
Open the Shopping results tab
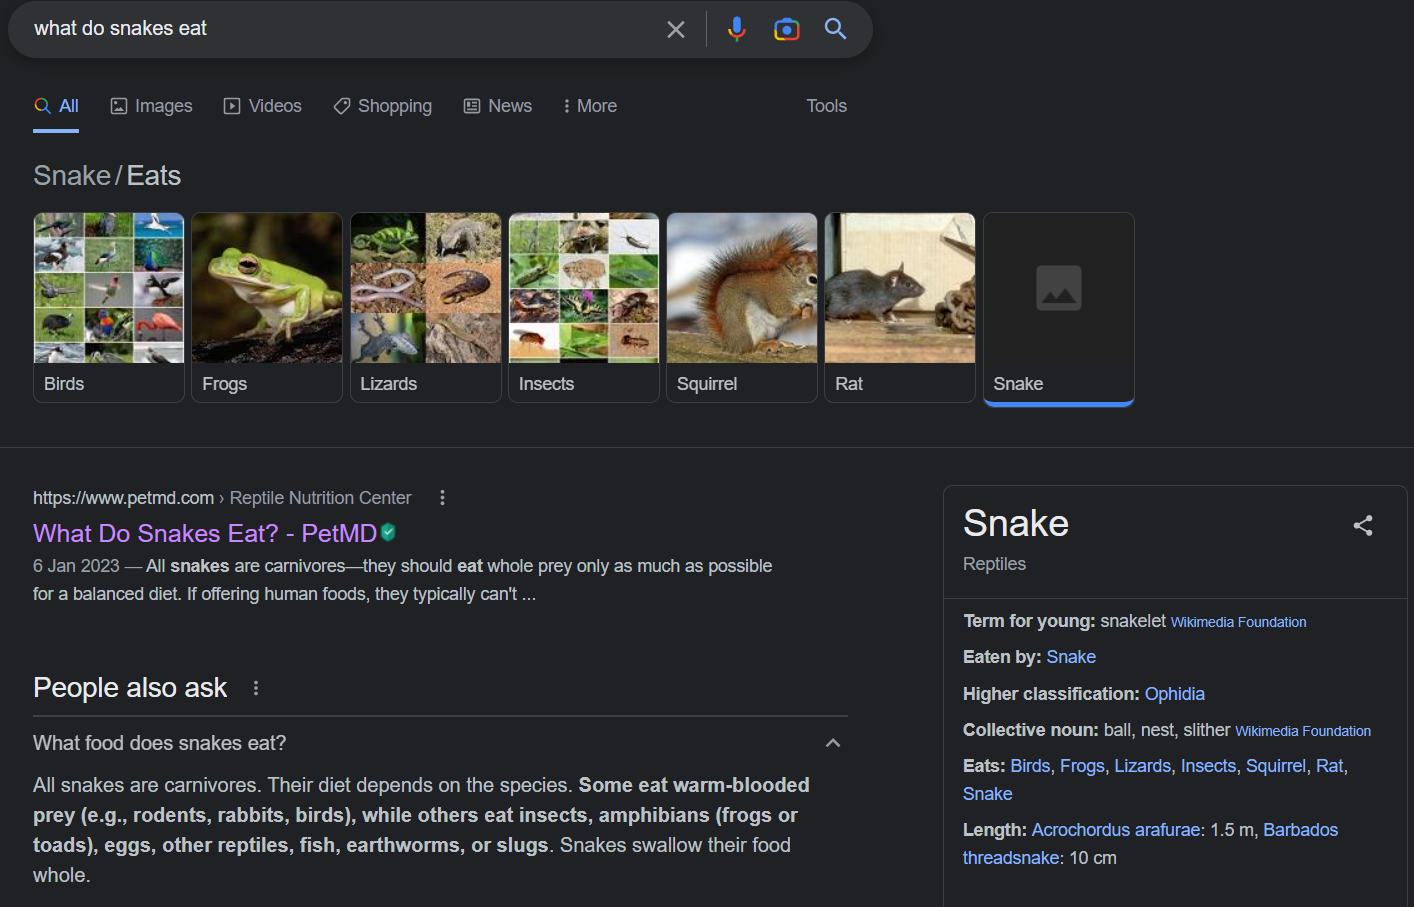click(x=382, y=106)
